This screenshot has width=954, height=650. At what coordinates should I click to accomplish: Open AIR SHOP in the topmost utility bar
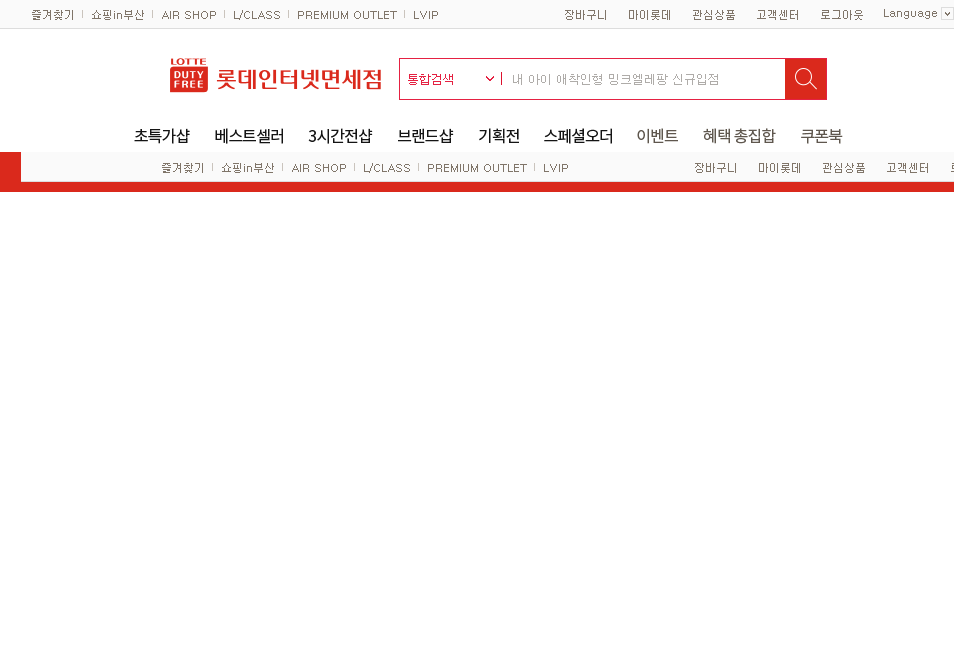click(189, 15)
